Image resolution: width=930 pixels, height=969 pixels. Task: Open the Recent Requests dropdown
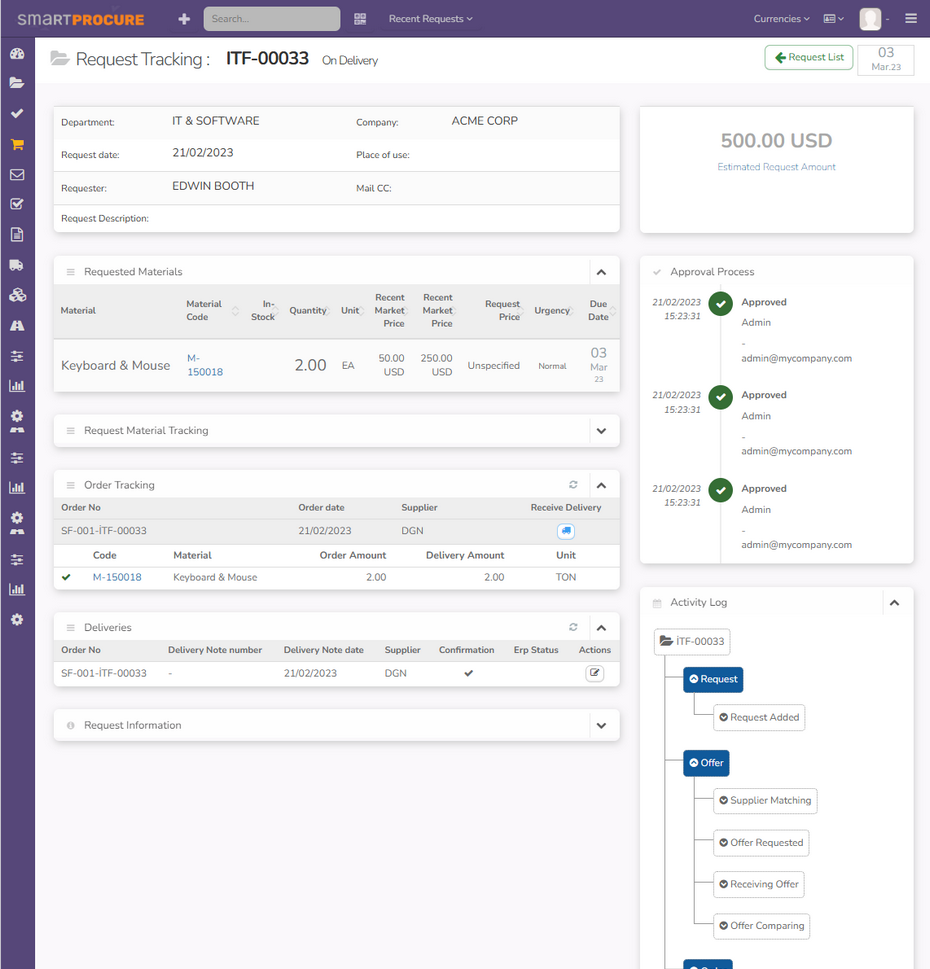(430, 19)
